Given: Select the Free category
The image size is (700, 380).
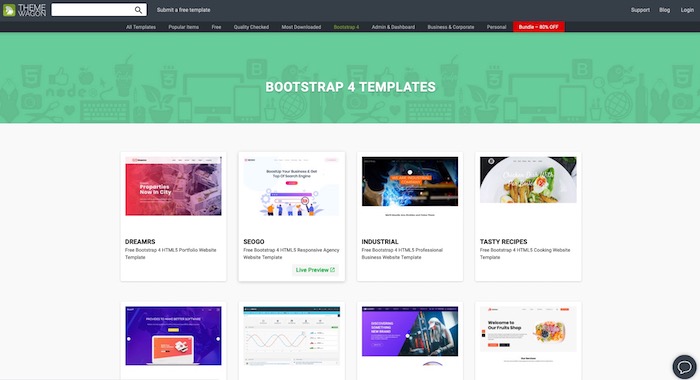Looking at the screenshot, I should (216, 27).
